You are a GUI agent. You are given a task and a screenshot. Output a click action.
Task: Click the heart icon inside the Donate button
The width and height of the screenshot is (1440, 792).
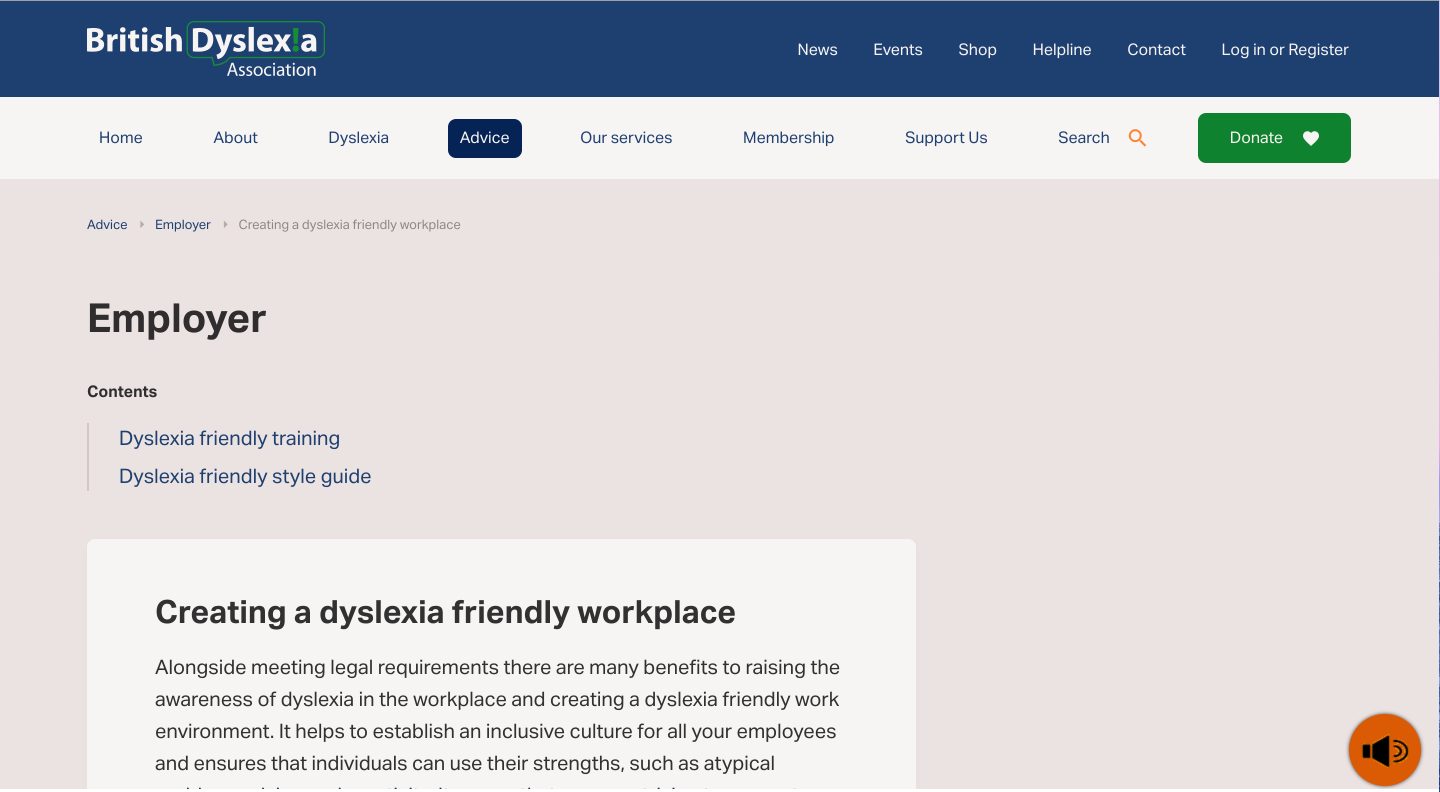1311,138
